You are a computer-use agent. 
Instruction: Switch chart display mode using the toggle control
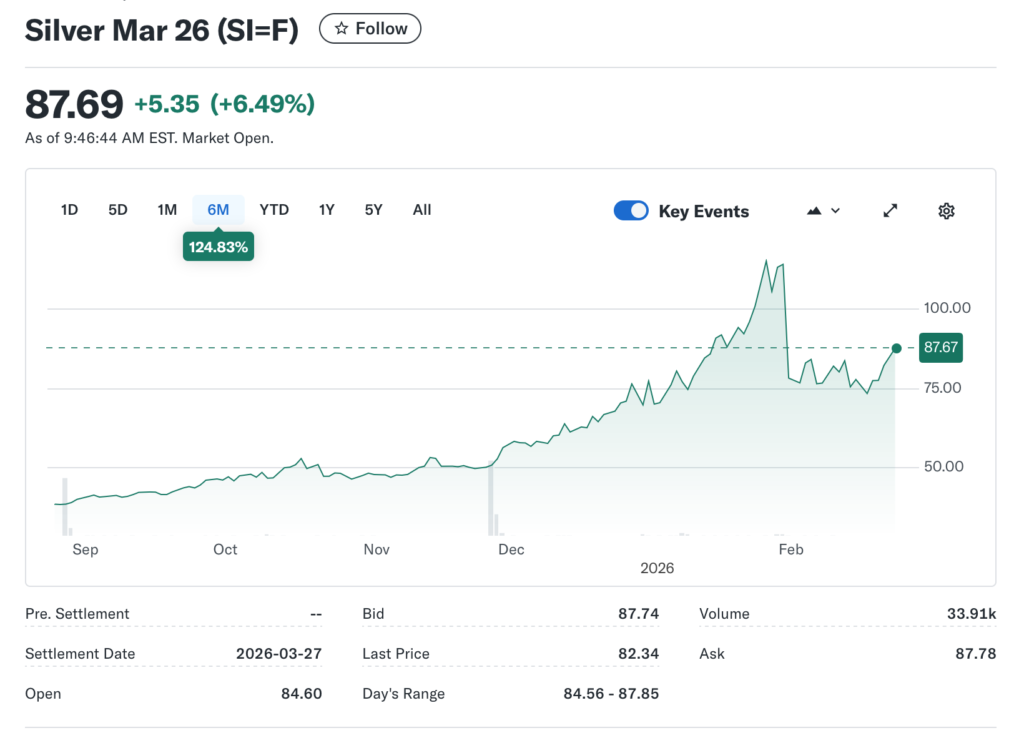click(x=631, y=211)
